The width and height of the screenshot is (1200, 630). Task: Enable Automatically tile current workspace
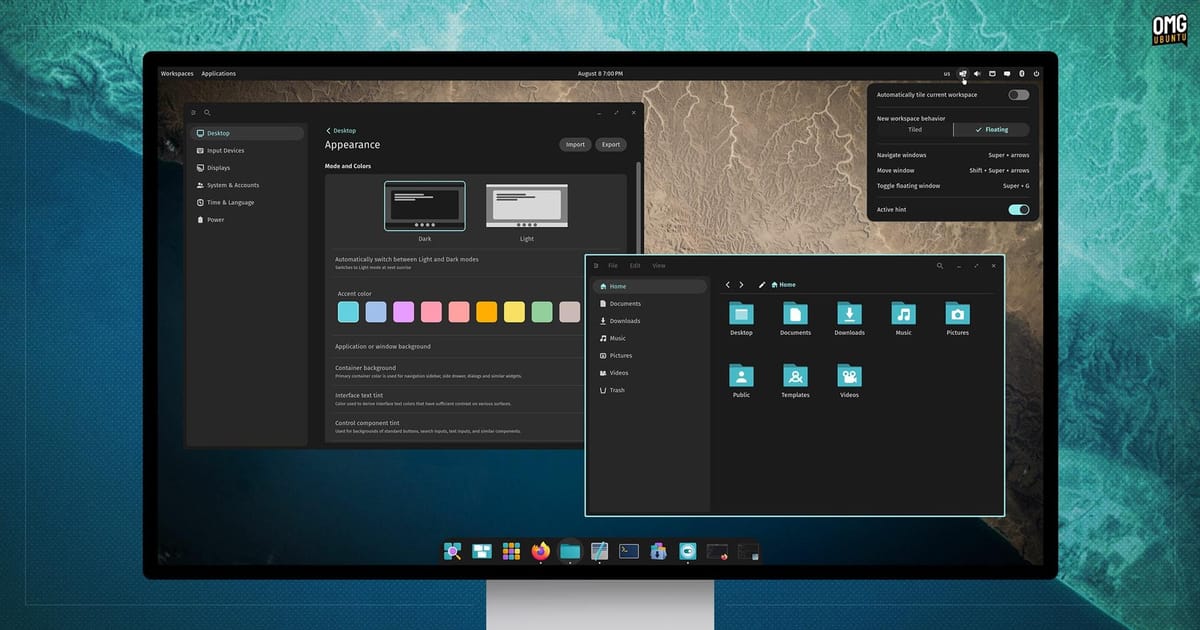[1018, 94]
